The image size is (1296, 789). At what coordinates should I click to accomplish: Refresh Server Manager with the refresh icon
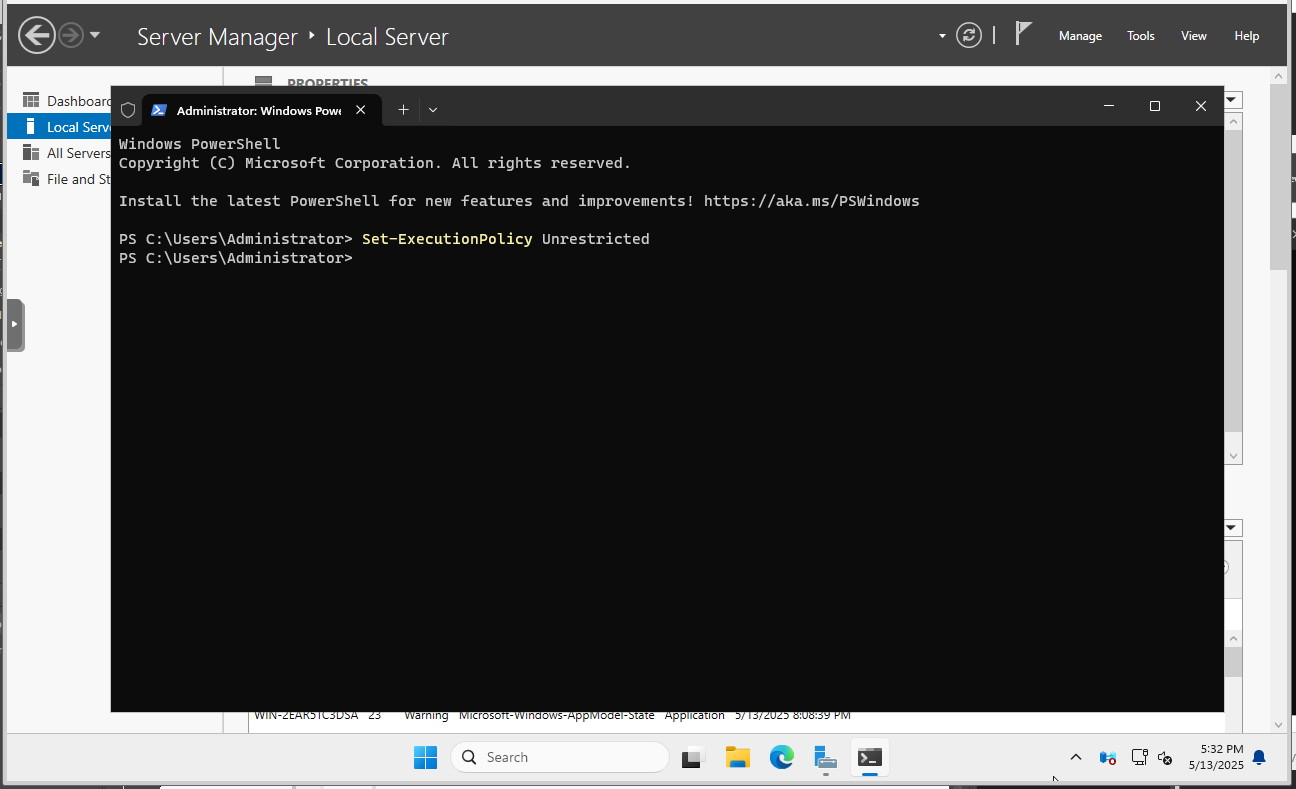pos(968,34)
